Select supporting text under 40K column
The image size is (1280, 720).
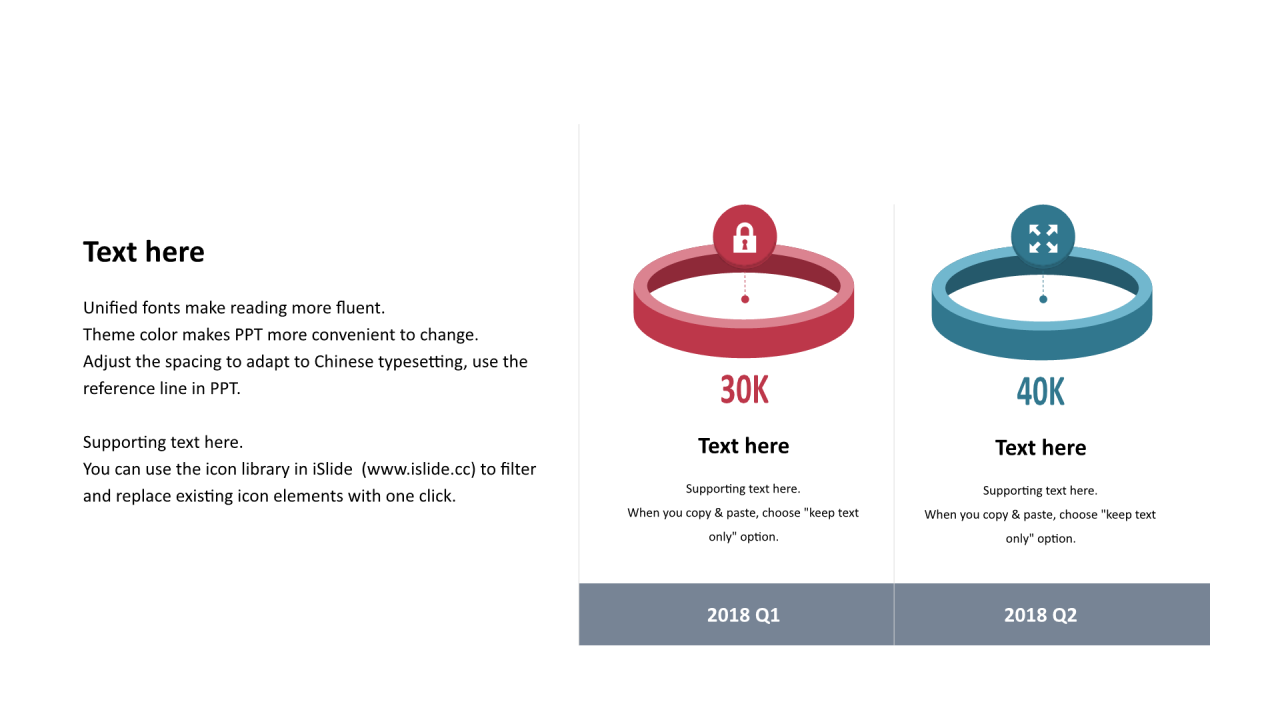click(x=1040, y=515)
